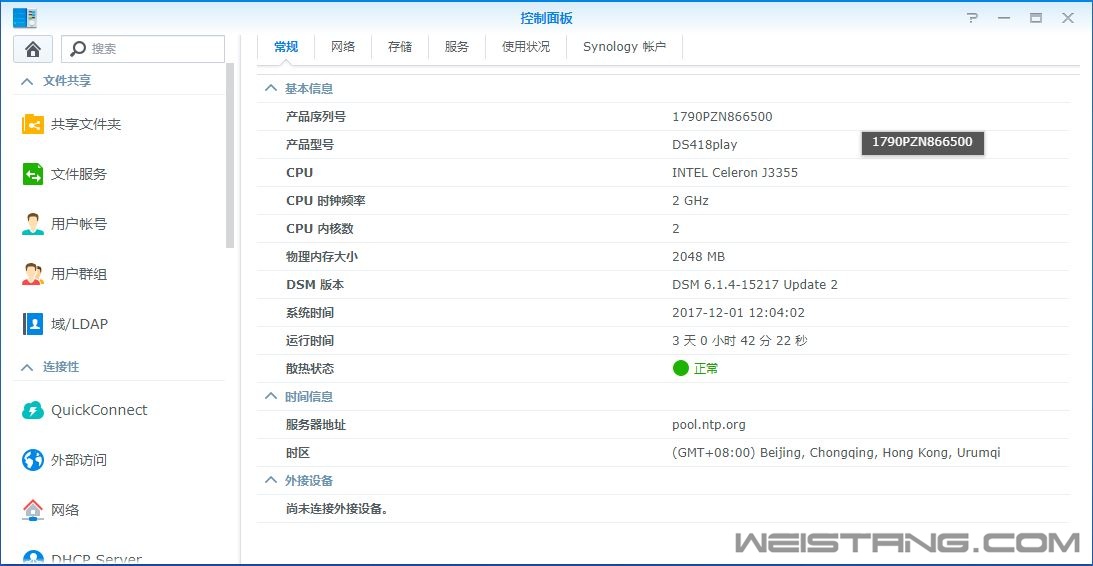
Task: Click the clock rate value 2 GHz
Action: (690, 201)
